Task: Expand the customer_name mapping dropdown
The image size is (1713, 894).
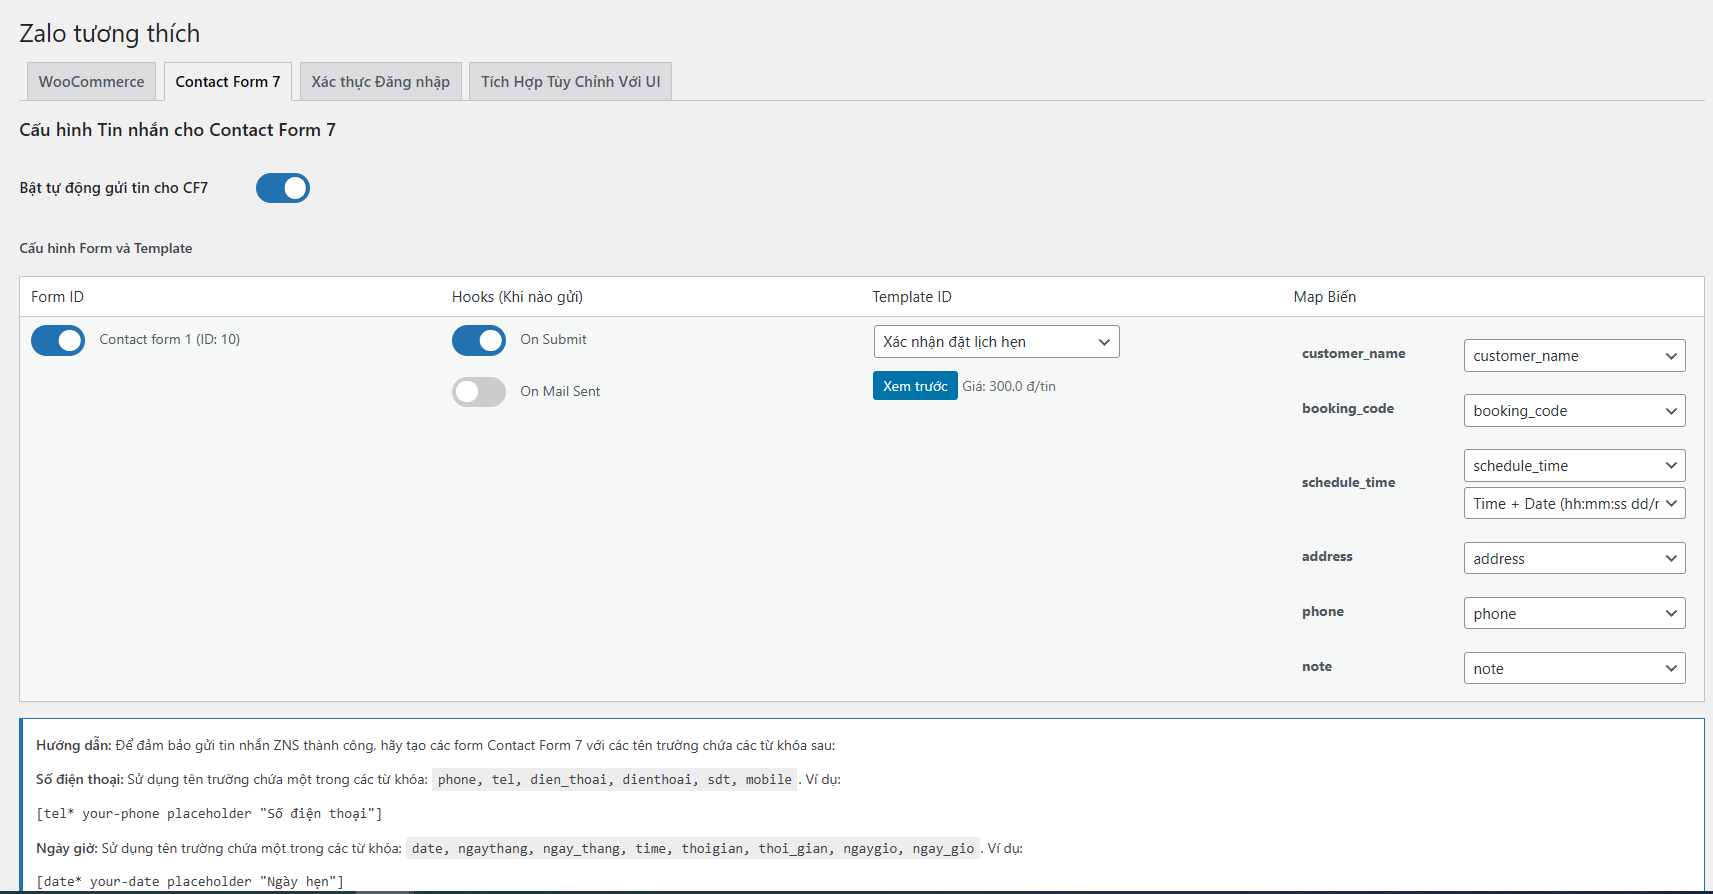Action: click(1574, 356)
